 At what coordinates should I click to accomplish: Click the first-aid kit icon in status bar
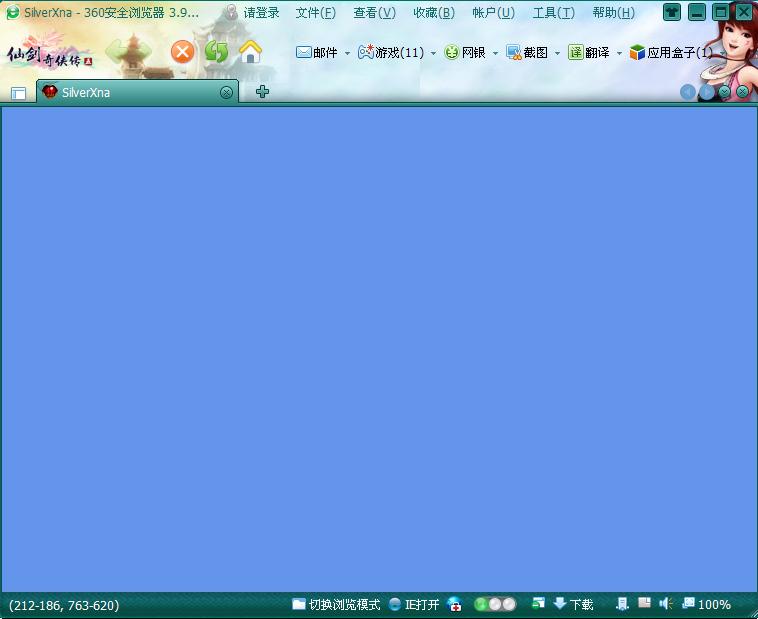tap(455, 604)
